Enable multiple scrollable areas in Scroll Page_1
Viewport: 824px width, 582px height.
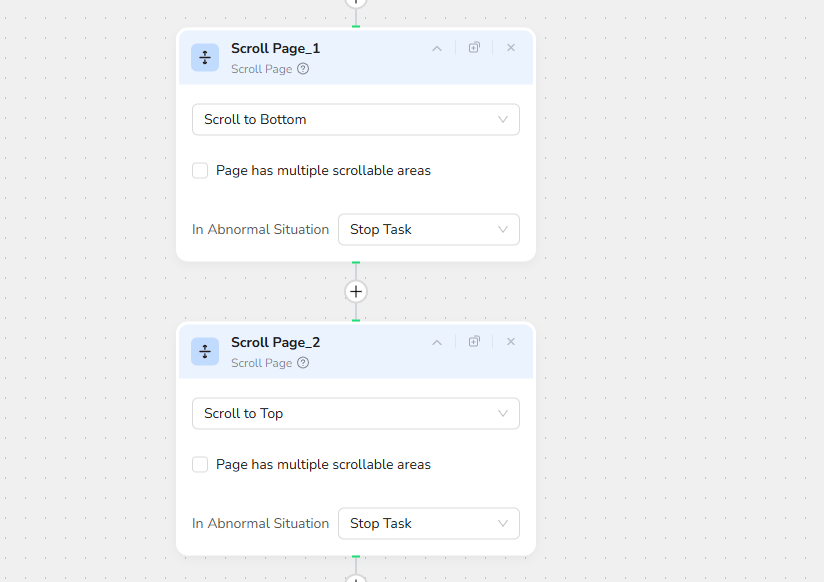[200, 171]
